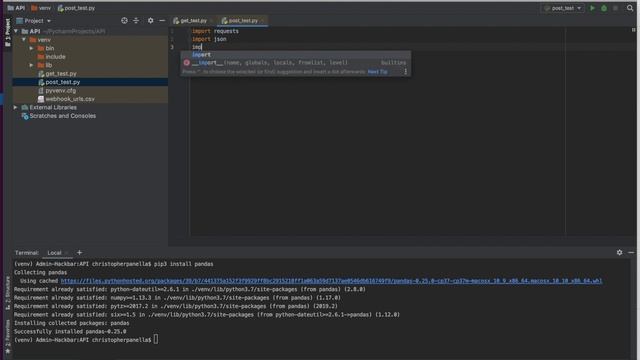Choose the __import__ builtin completion suggestion
The width and height of the screenshot is (640, 360).
tap(296, 63)
